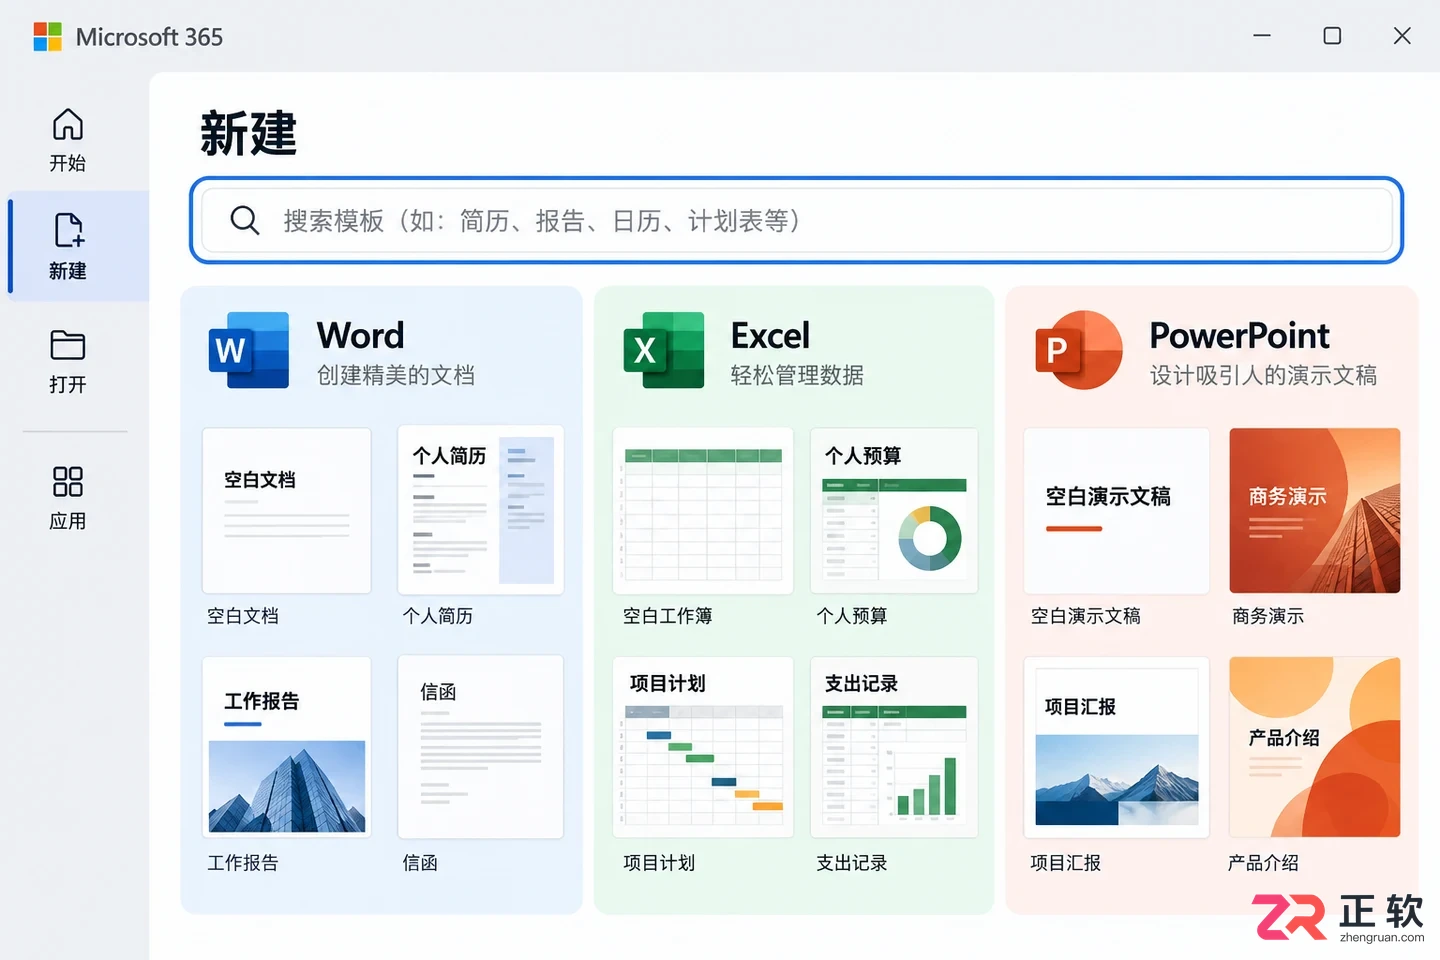Open the 开始 home icon in sidebar

pos(68,125)
